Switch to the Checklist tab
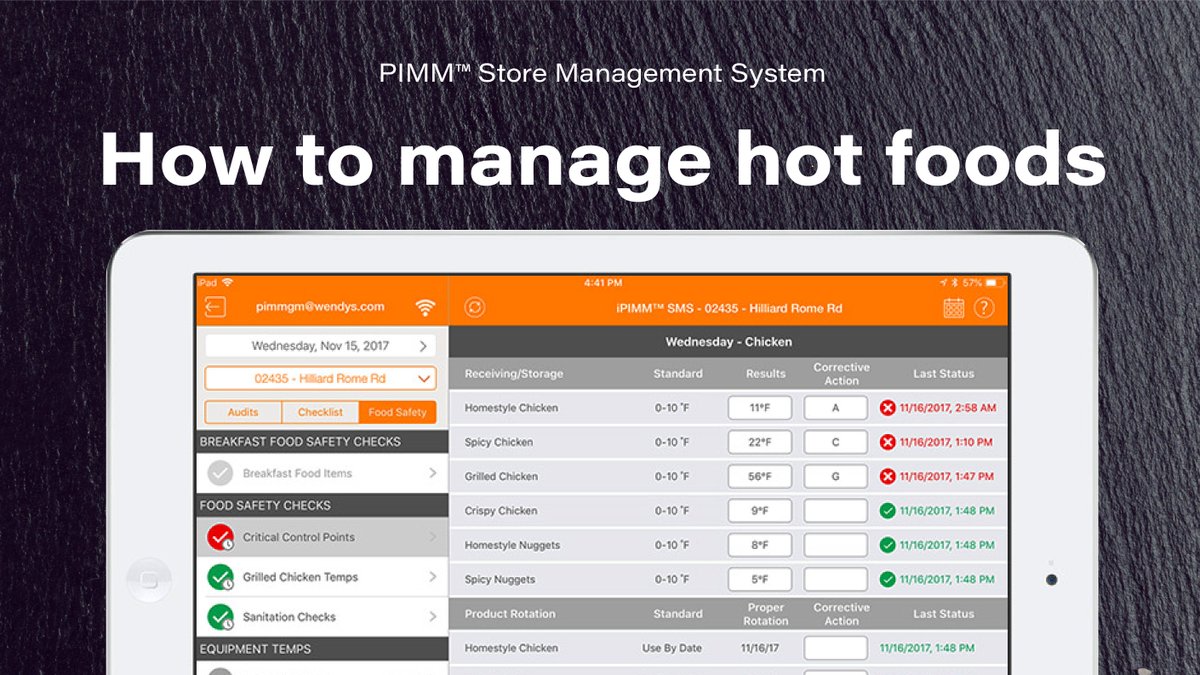1200x675 pixels. tap(320, 412)
